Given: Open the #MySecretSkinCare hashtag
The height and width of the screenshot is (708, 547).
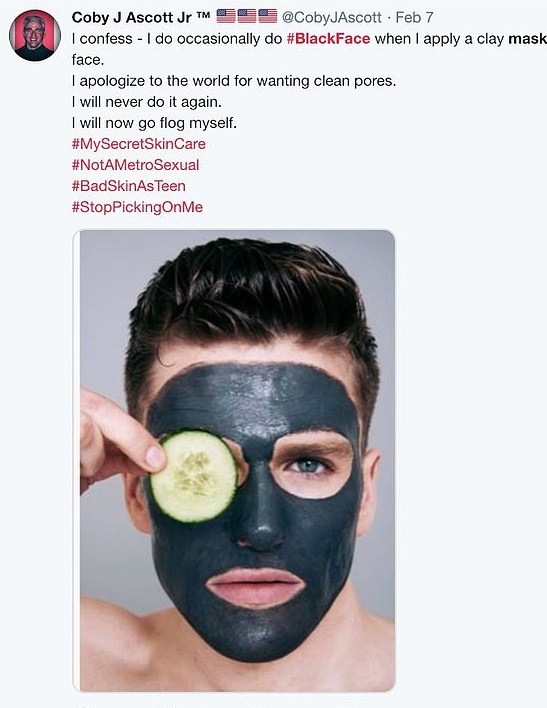Looking at the screenshot, I should pos(139,144).
